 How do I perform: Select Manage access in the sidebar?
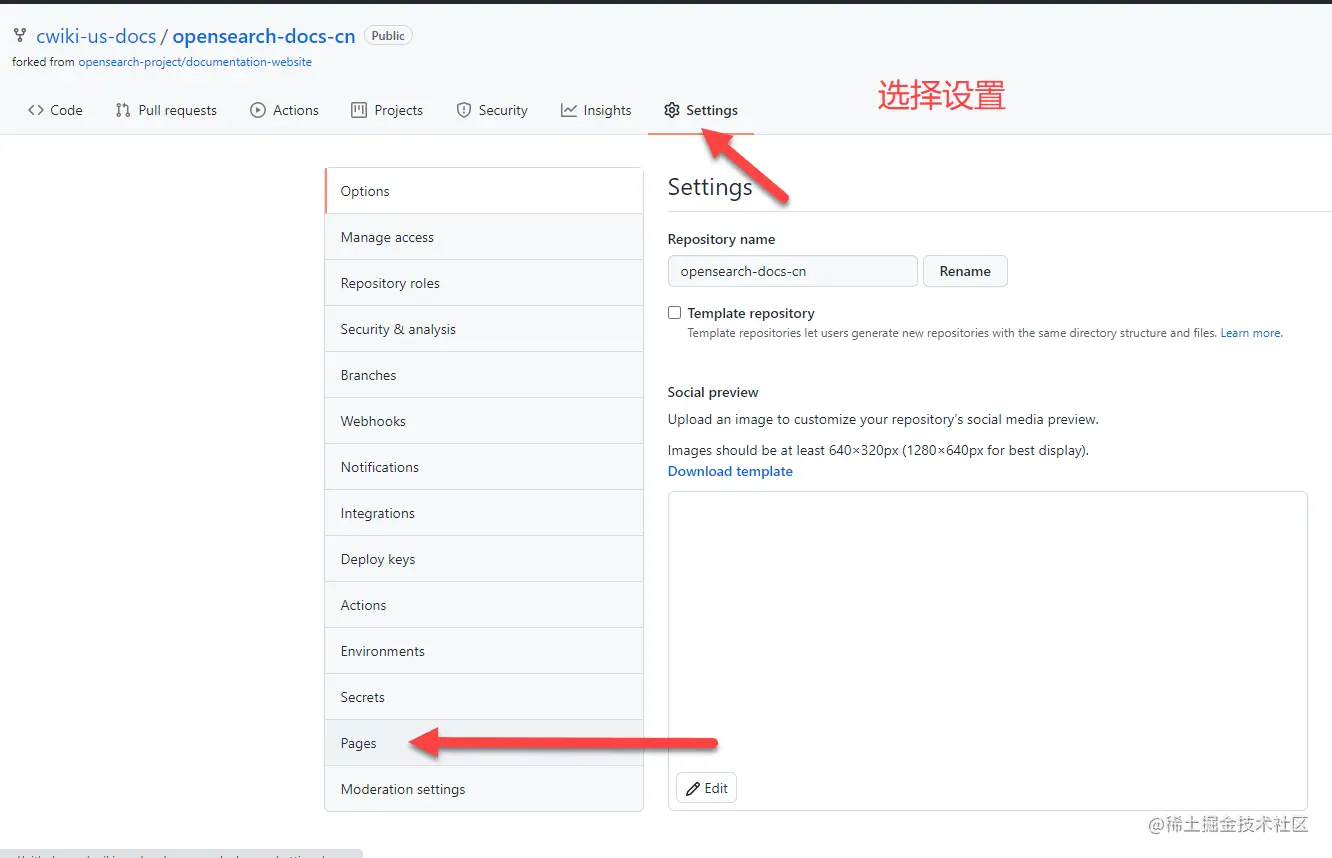(x=387, y=236)
